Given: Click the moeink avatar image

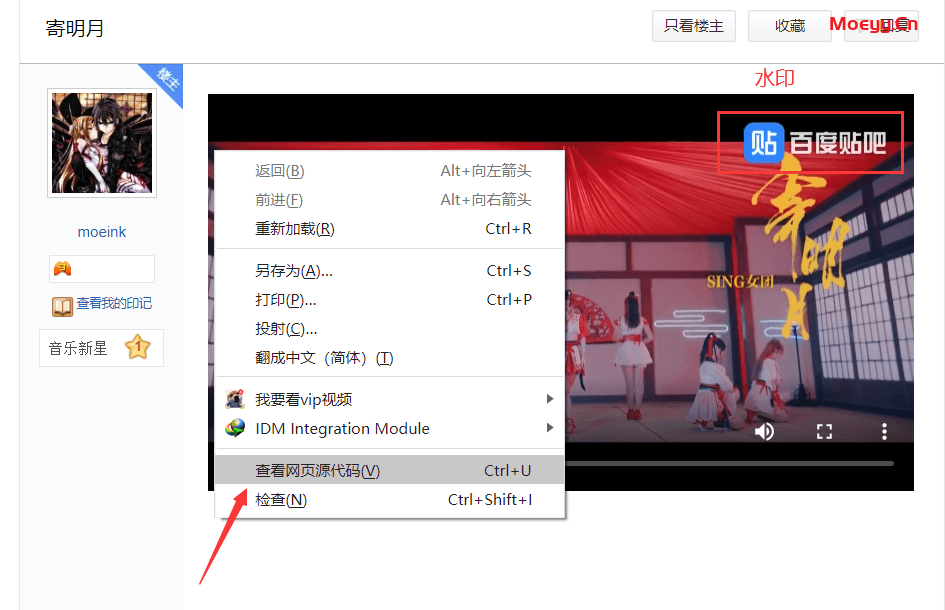Looking at the screenshot, I should (102, 142).
